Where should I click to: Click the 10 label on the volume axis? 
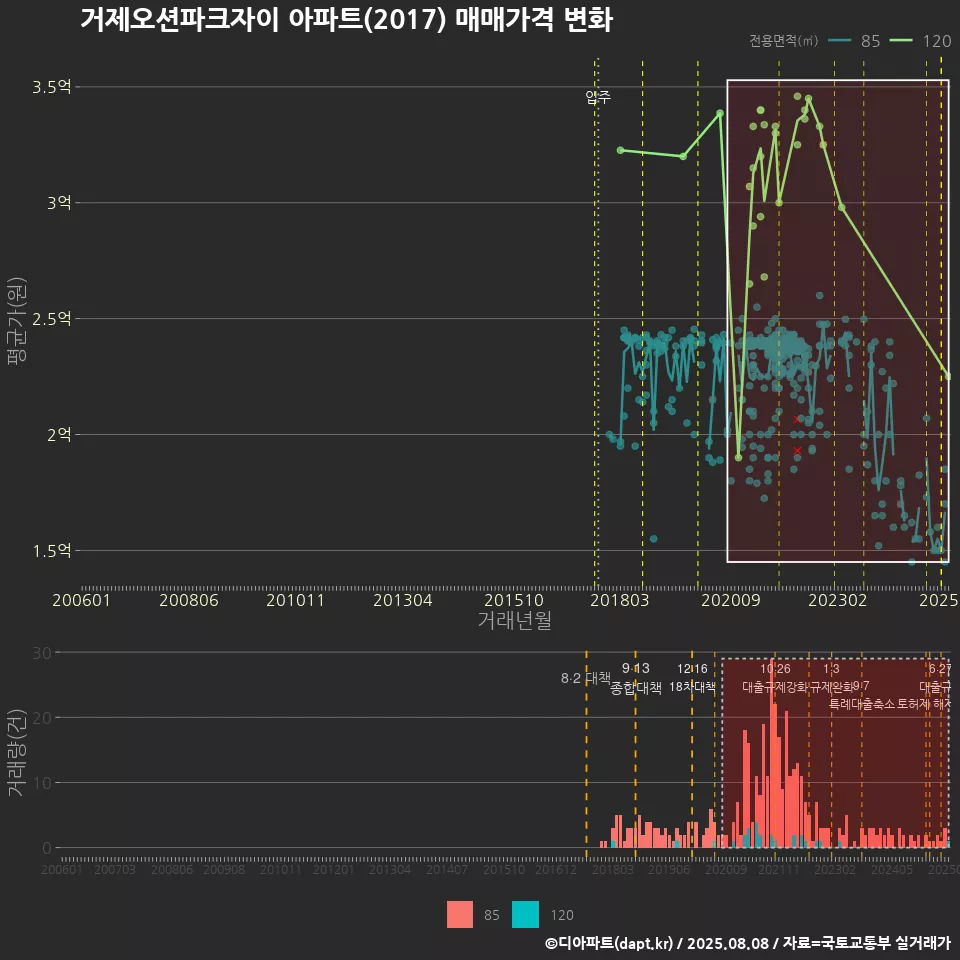(42, 783)
